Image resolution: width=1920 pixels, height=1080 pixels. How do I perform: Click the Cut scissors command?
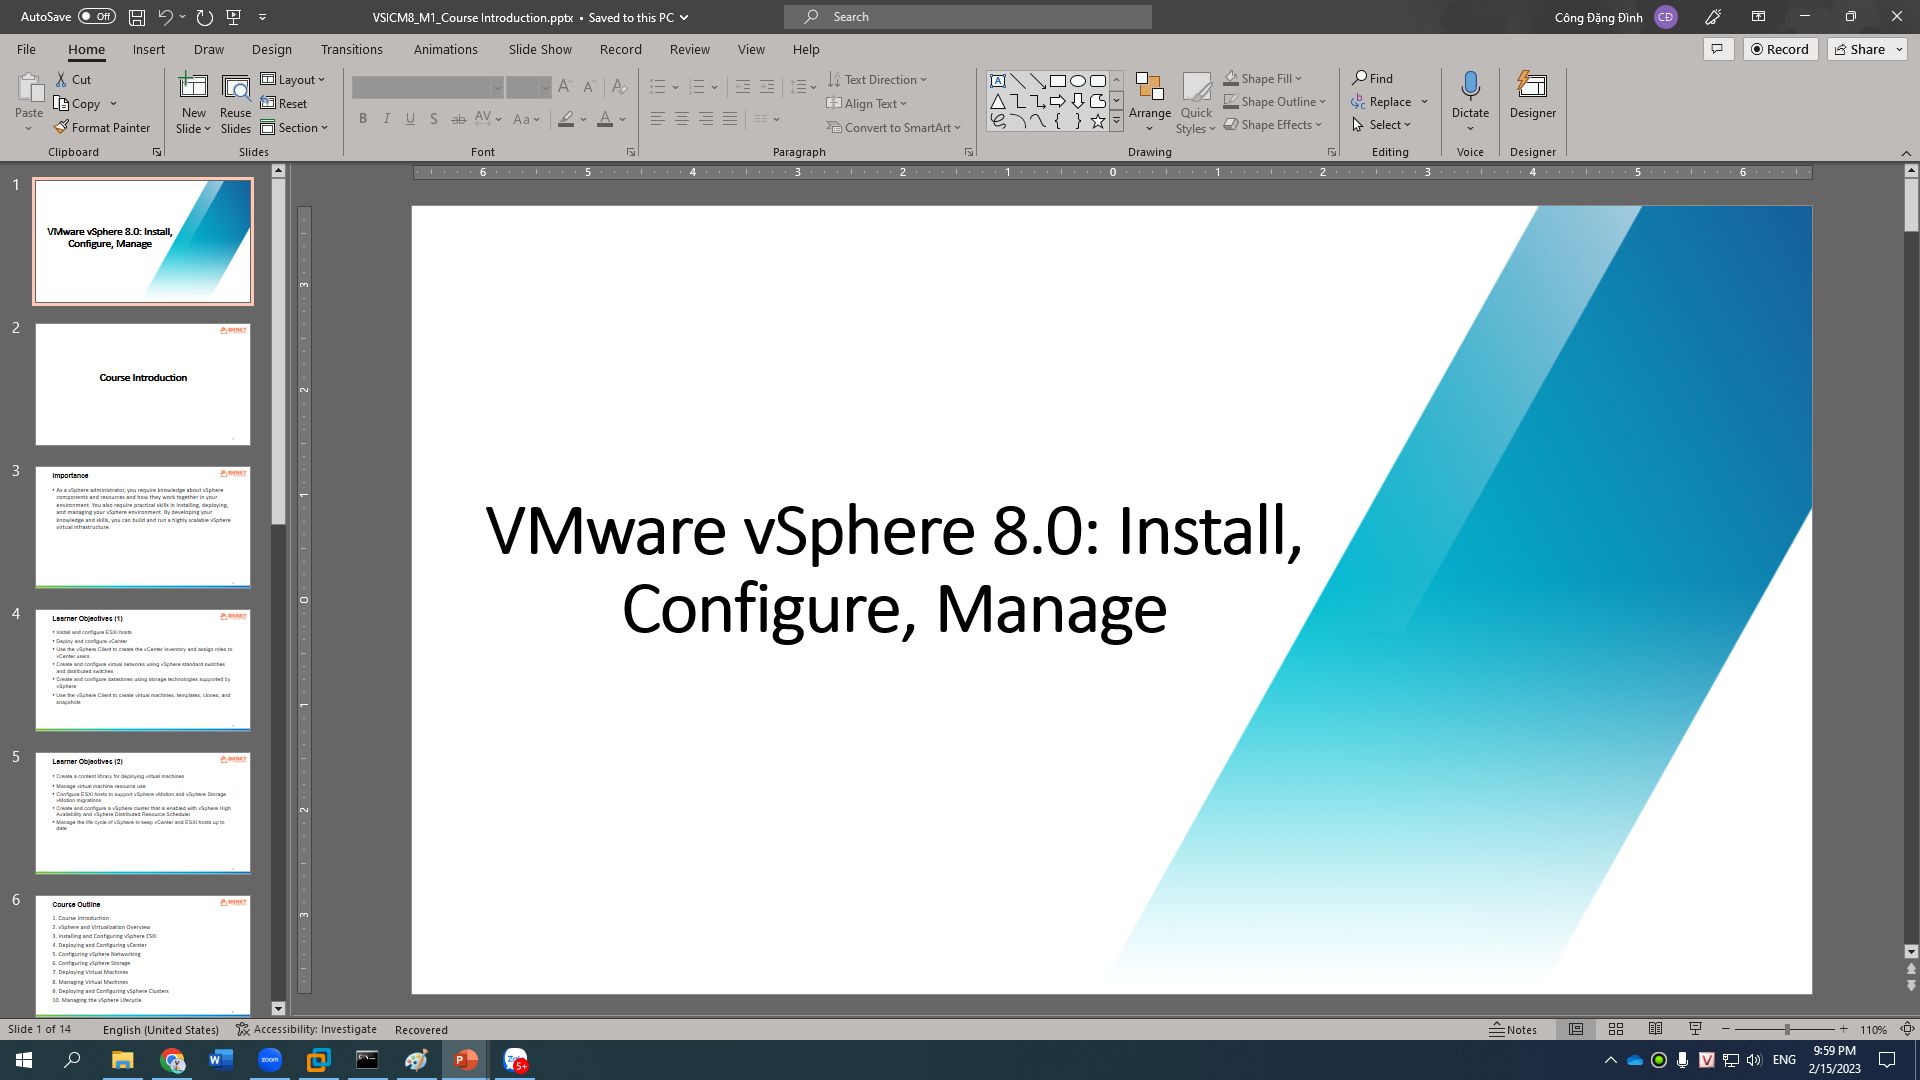(73, 79)
